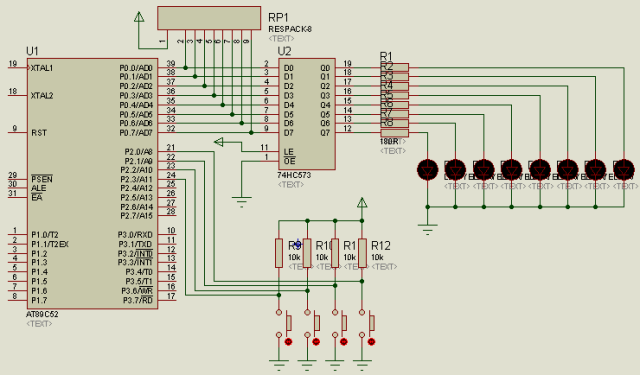Click the XTAL1 pin 19 of U1
Image resolution: width=640 pixels, height=375 pixels.
coord(18,68)
